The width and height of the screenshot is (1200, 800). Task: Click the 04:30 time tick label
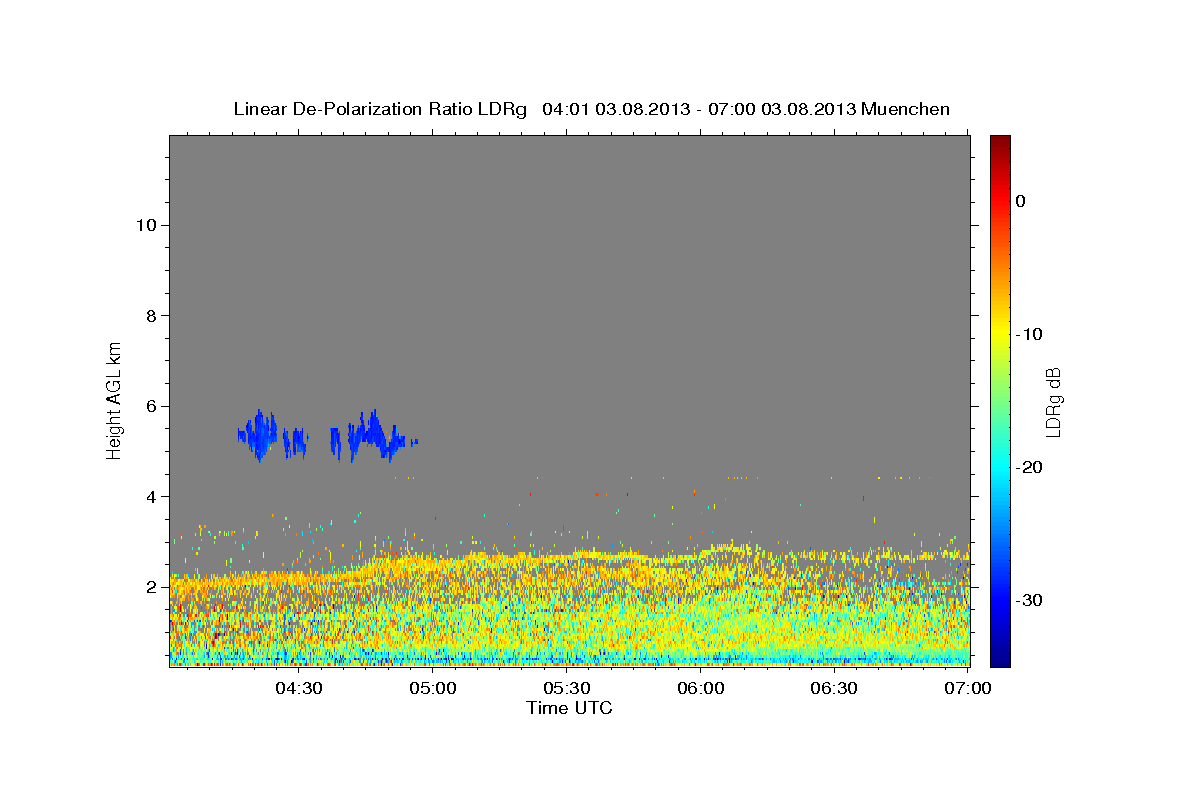pyautogui.click(x=300, y=689)
